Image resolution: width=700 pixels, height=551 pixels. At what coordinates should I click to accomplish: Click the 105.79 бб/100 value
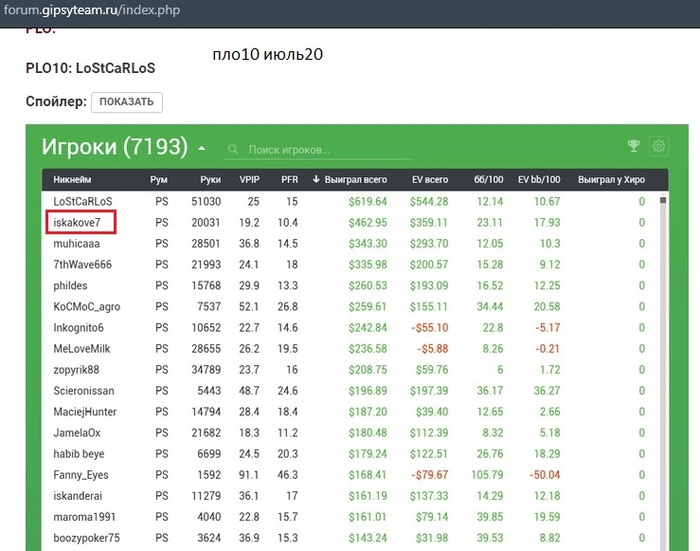[487, 475]
